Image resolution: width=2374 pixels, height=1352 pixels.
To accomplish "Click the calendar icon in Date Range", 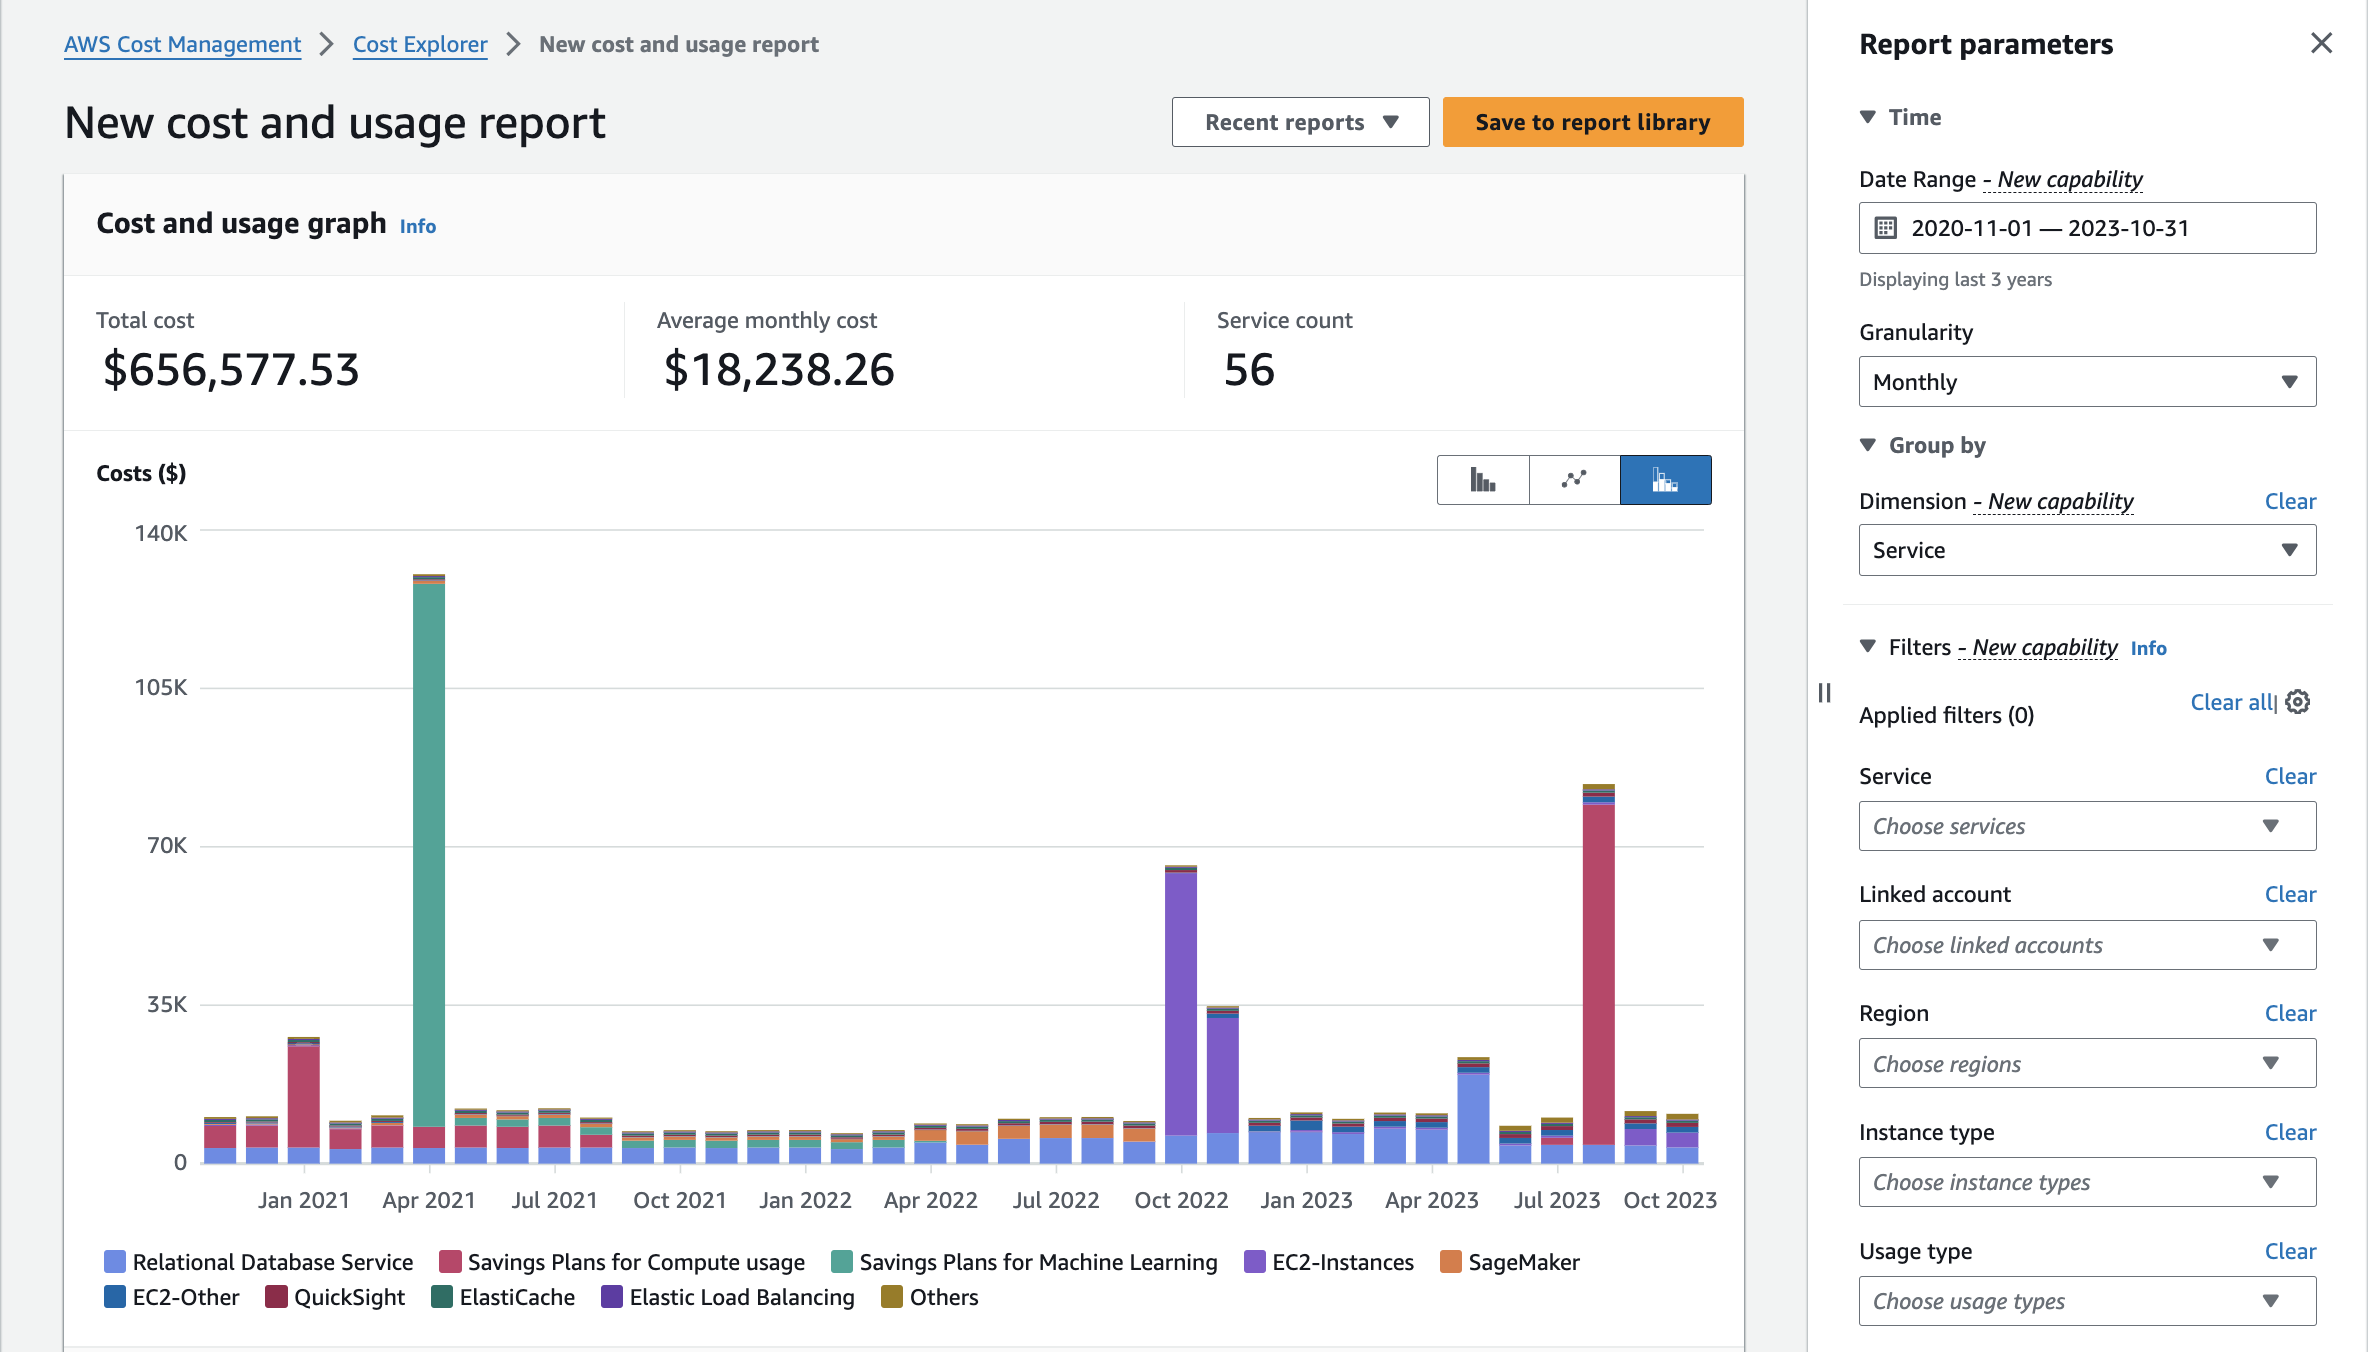I will (x=1886, y=228).
